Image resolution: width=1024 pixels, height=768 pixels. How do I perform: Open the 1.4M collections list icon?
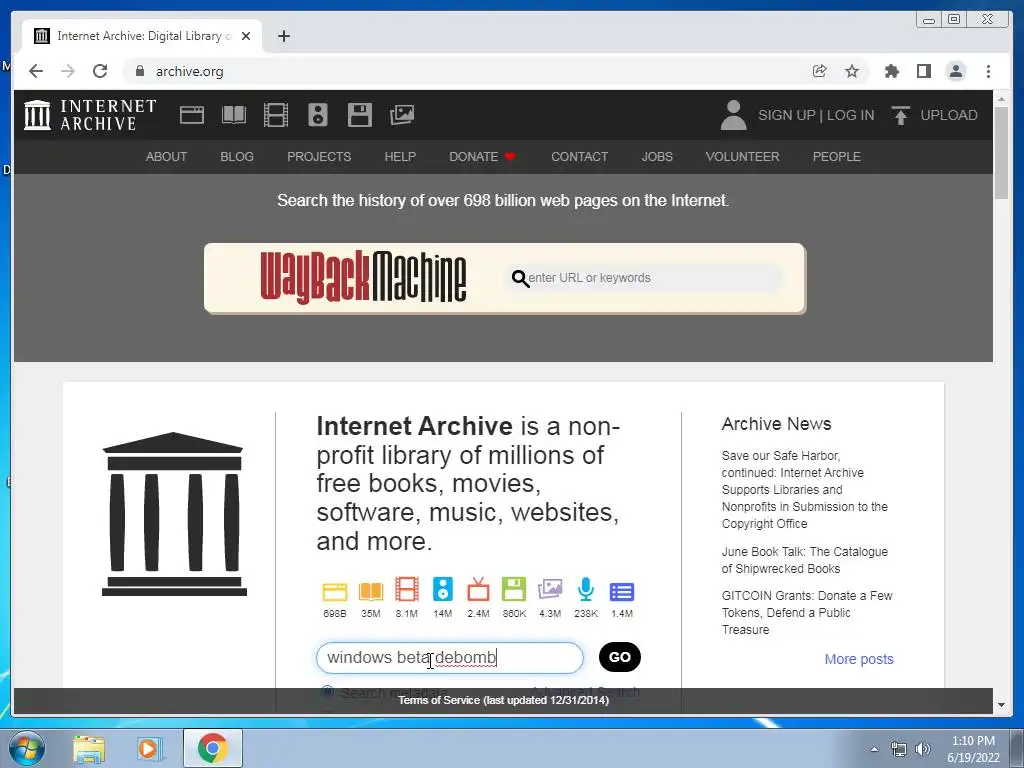[x=622, y=592]
